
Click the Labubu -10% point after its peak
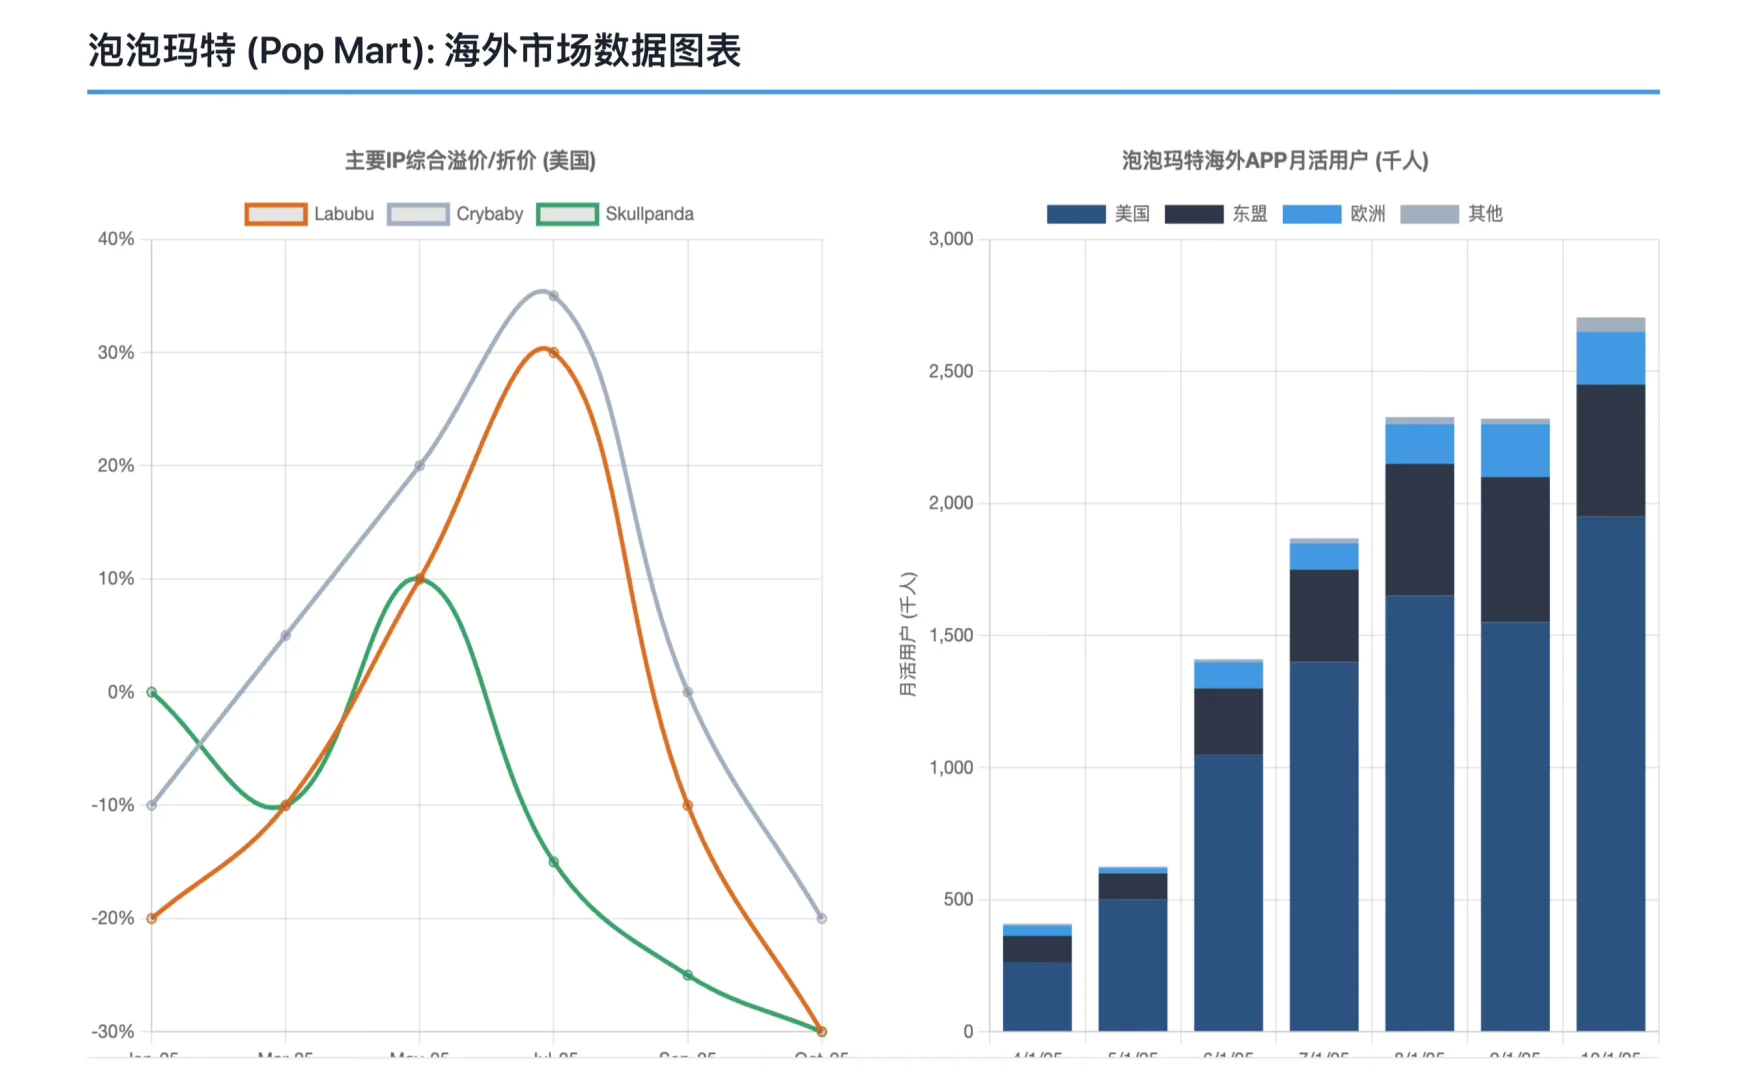pyautogui.click(x=687, y=805)
